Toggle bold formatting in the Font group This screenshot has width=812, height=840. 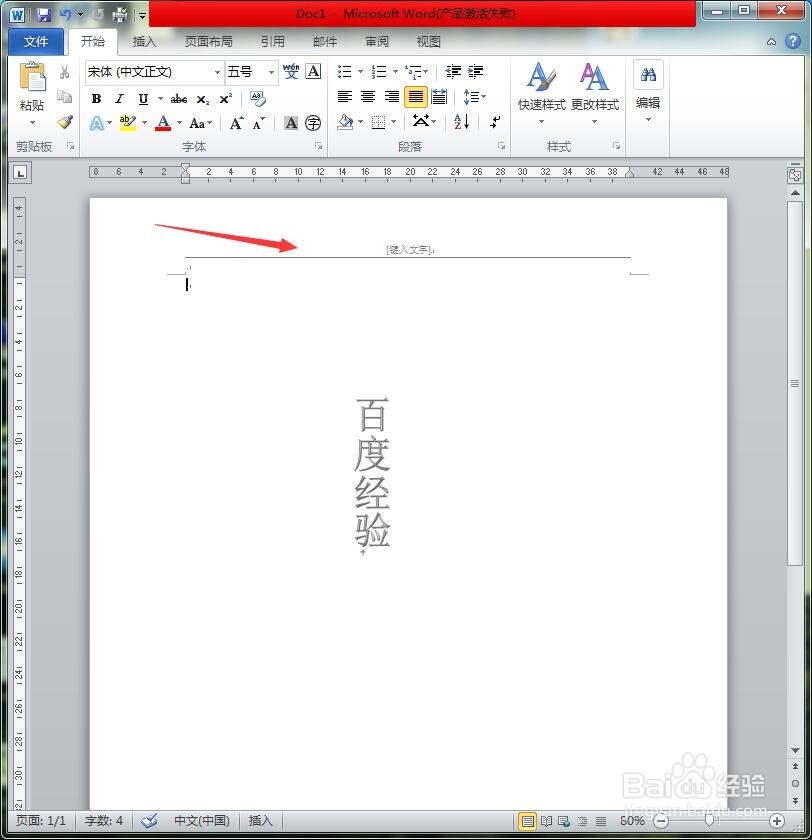96,97
